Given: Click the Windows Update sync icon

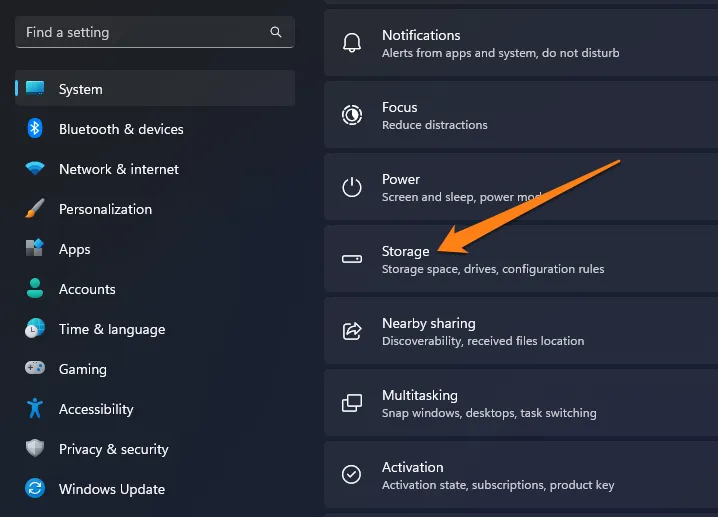Looking at the screenshot, I should [35, 488].
